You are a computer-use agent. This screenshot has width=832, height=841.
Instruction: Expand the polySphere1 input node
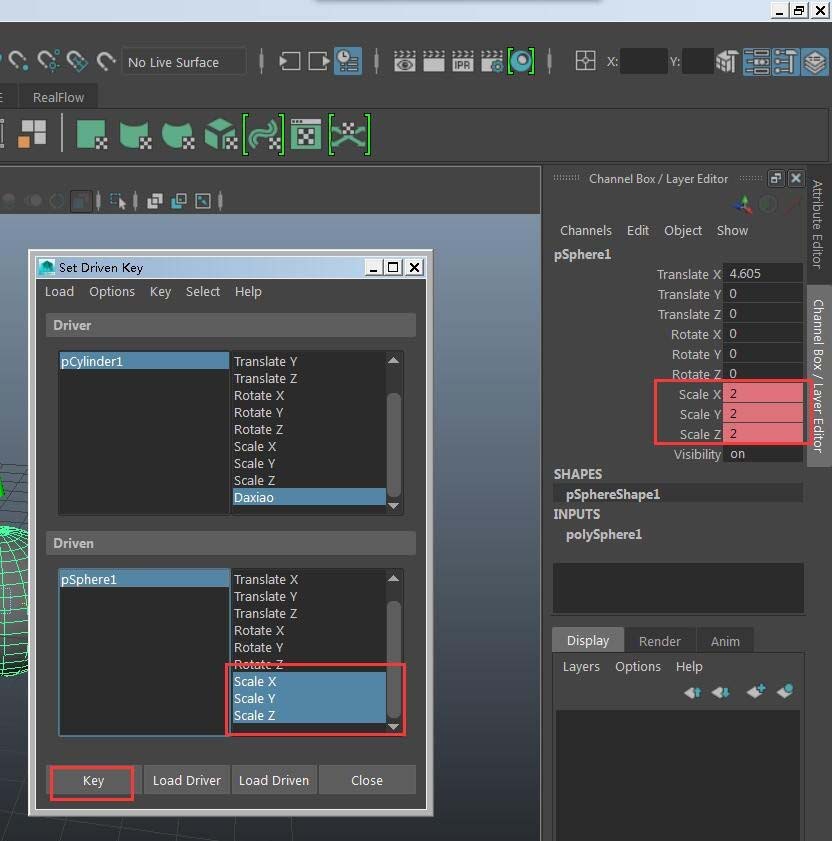[603, 534]
